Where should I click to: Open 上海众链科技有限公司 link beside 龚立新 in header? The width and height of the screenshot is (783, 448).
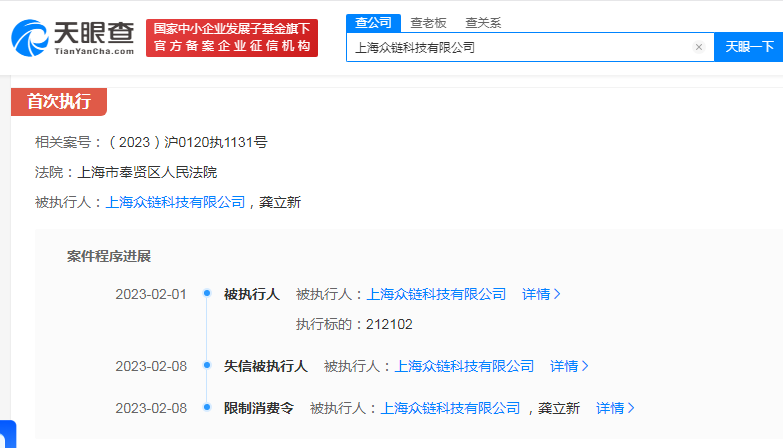click(x=175, y=202)
